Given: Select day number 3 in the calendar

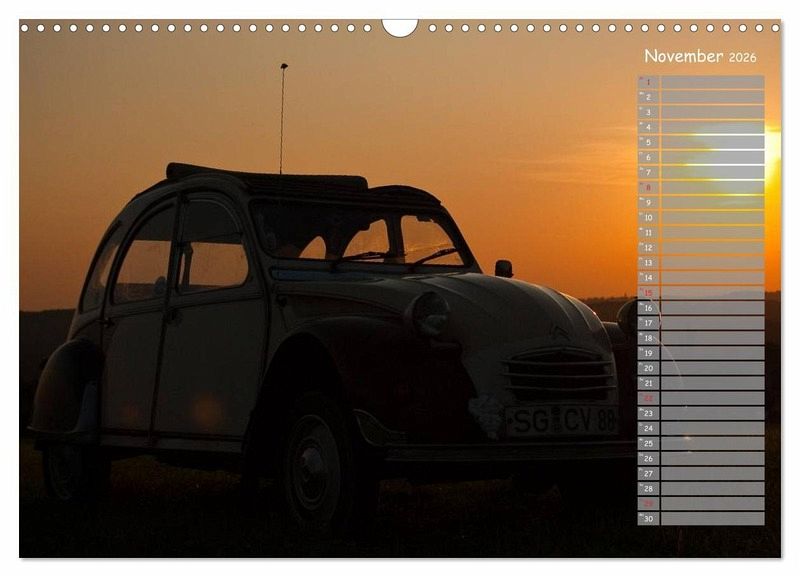Looking at the screenshot, I should (x=648, y=112).
